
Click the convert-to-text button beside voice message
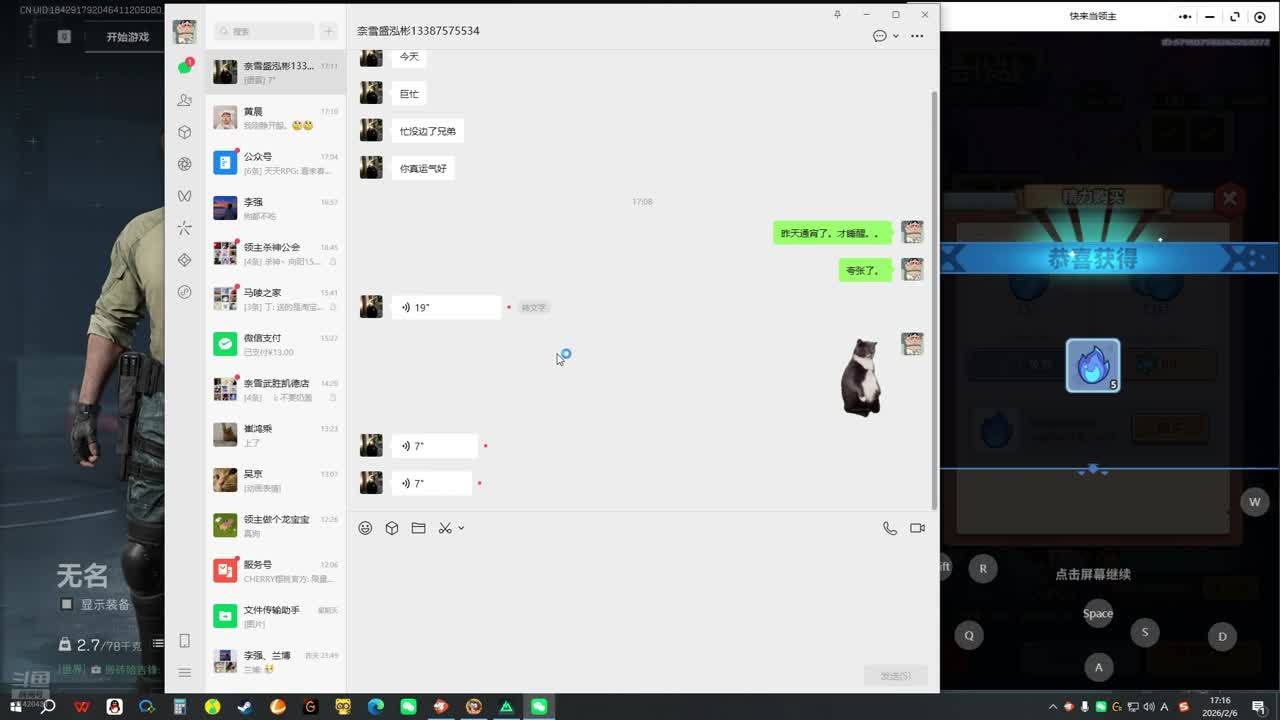click(x=533, y=308)
